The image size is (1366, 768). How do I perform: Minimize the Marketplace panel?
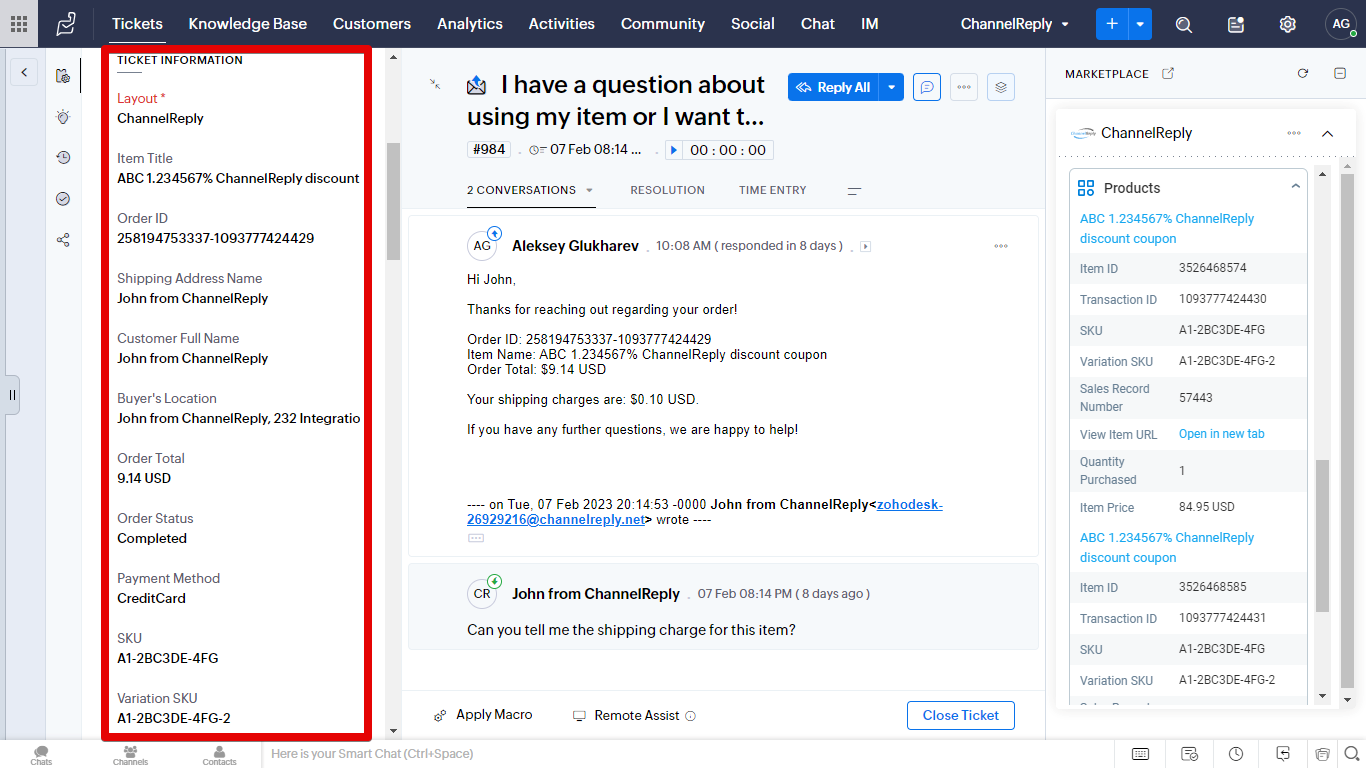click(1340, 73)
